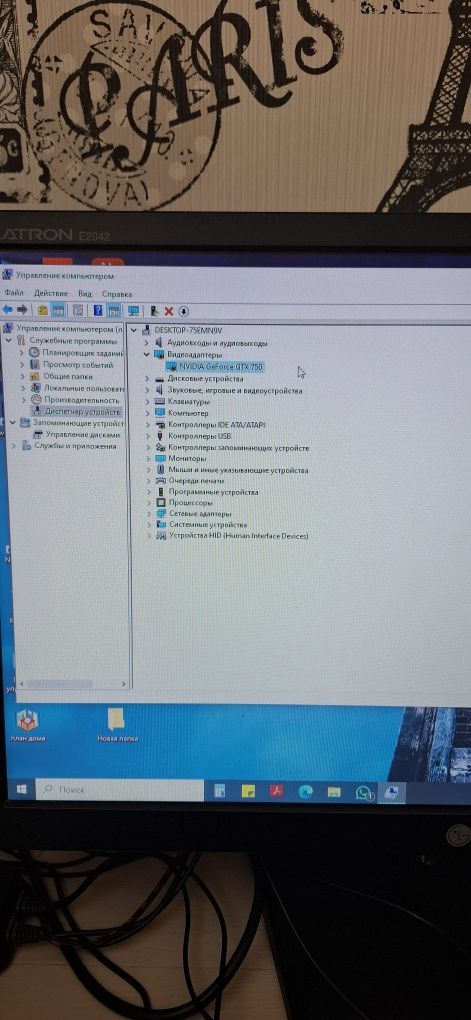The width and height of the screenshot is (471, 1020).
Task: Select Устройства HID (Human Interface Devices)
Action: [239, 536]
